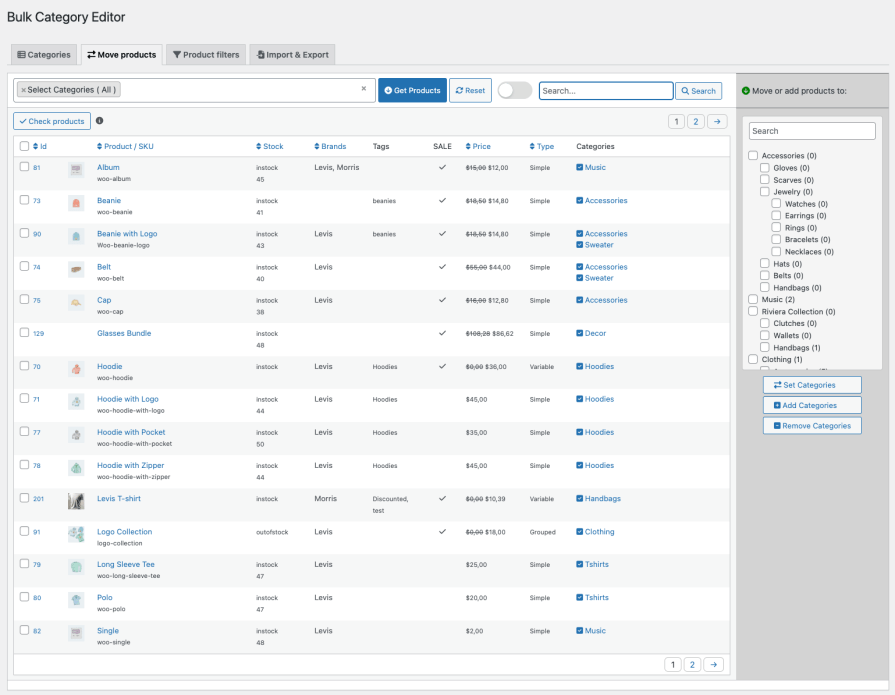Click the sort arrows on the Price column
The height and width of the screenshot is (695, 895).
click(x=469, y=146)
